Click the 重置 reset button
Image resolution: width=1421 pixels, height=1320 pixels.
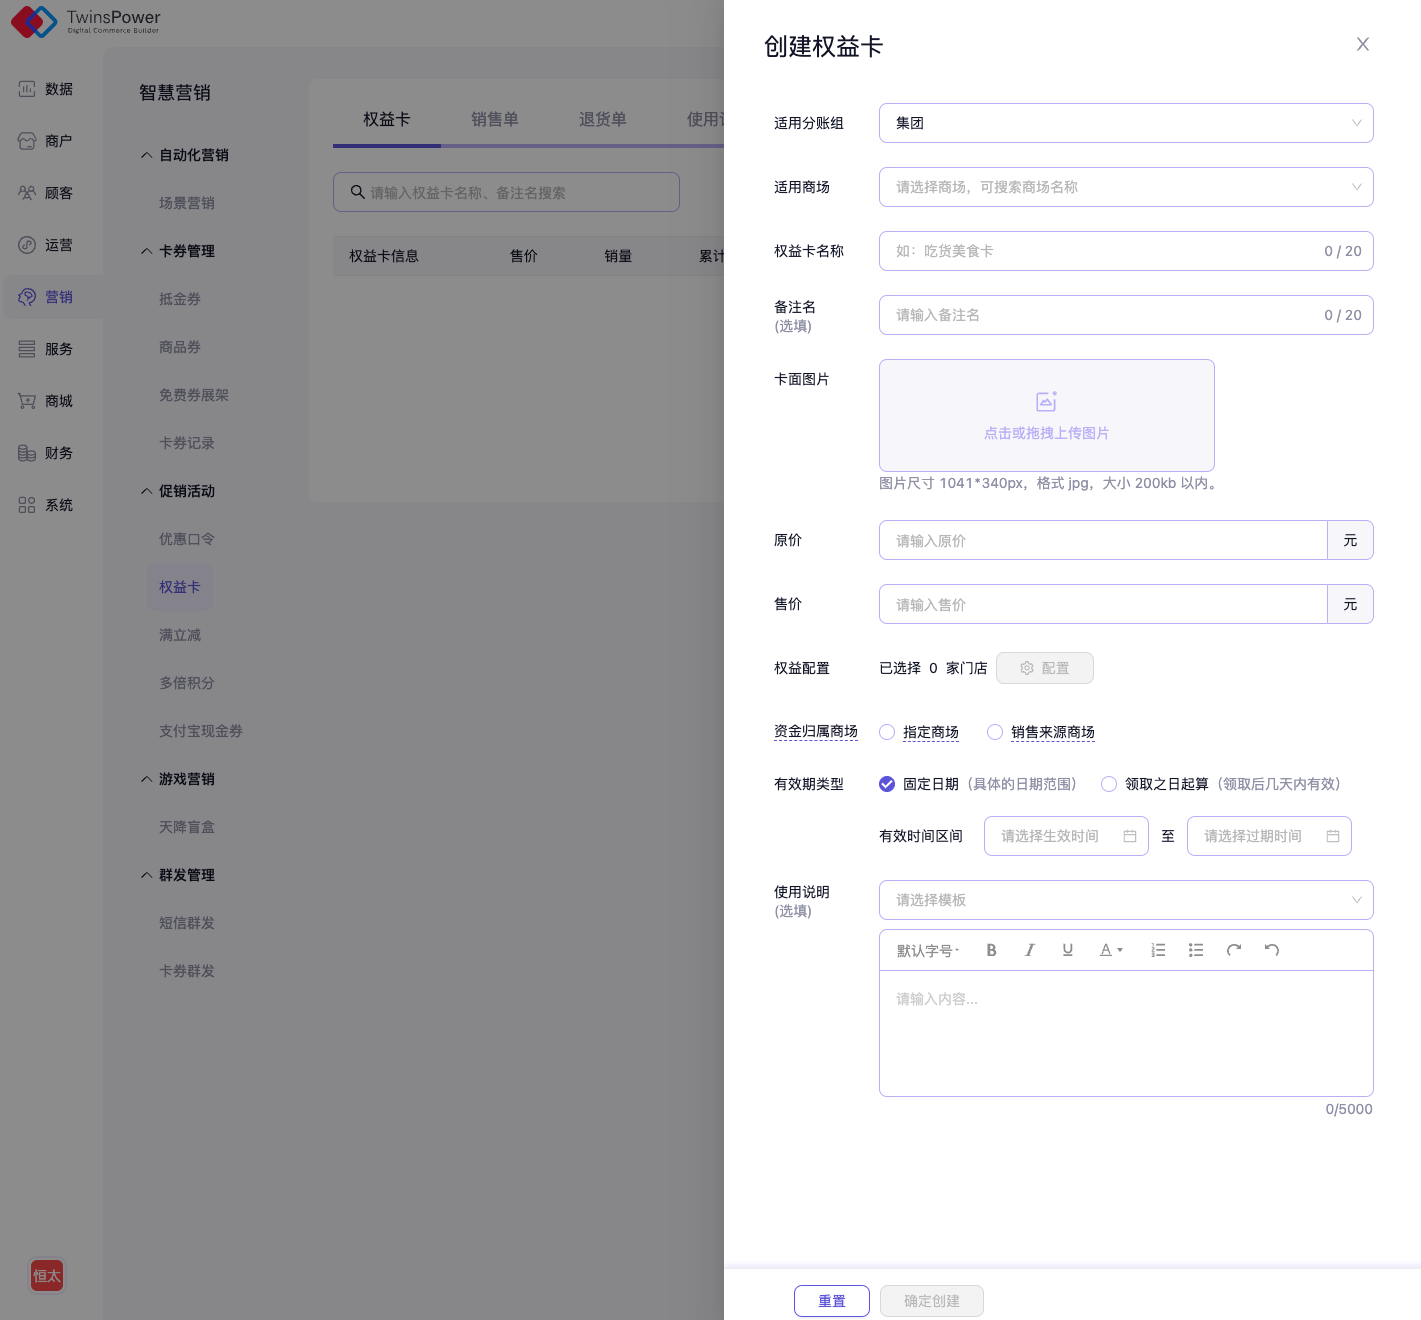tap(831, 1301)
